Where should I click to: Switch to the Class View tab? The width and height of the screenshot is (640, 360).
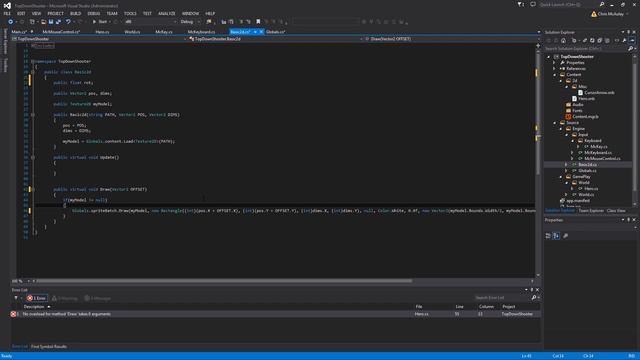pyautogui.click(x=616, y=211)
